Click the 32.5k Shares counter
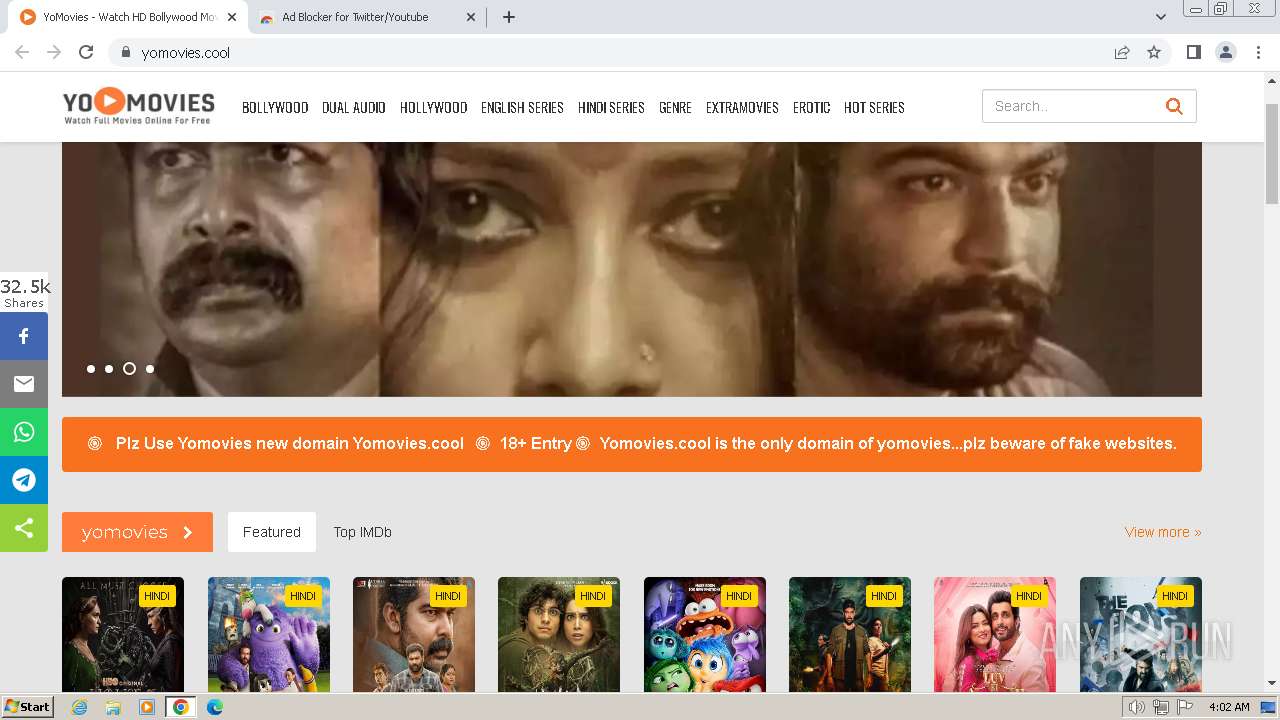 coord(25,293)
